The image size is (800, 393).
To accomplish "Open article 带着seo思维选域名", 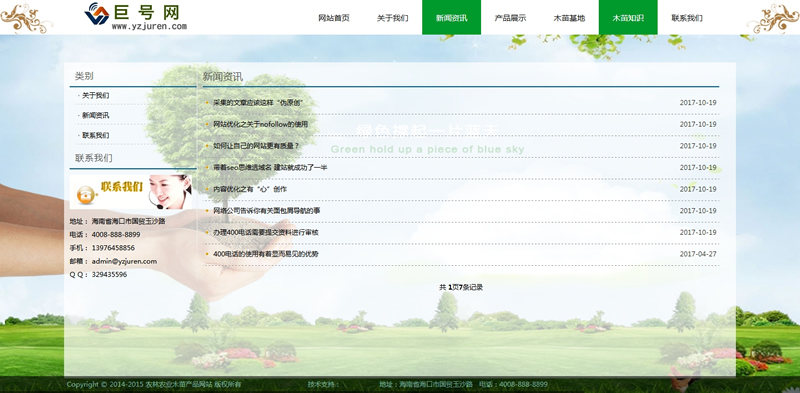I will 270,167.
